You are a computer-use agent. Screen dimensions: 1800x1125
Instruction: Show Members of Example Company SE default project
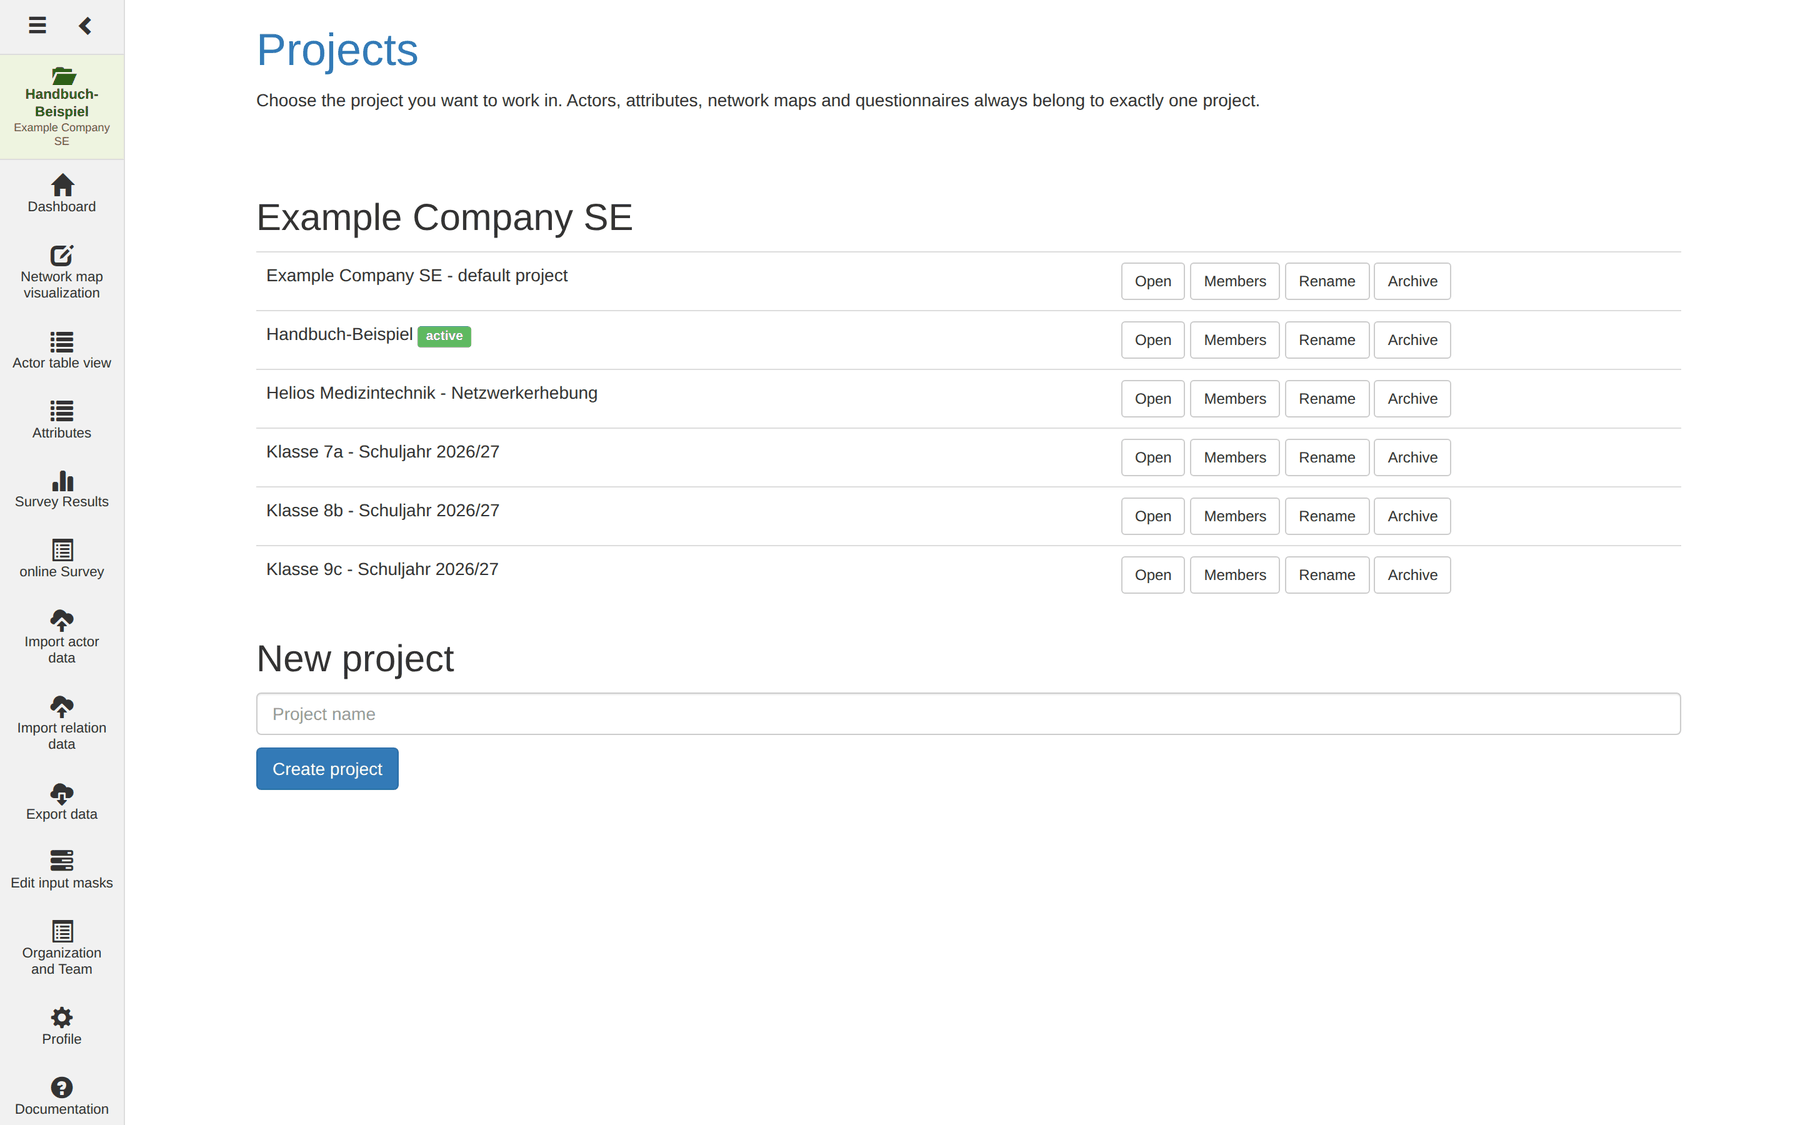click(x=1235, y=281)
